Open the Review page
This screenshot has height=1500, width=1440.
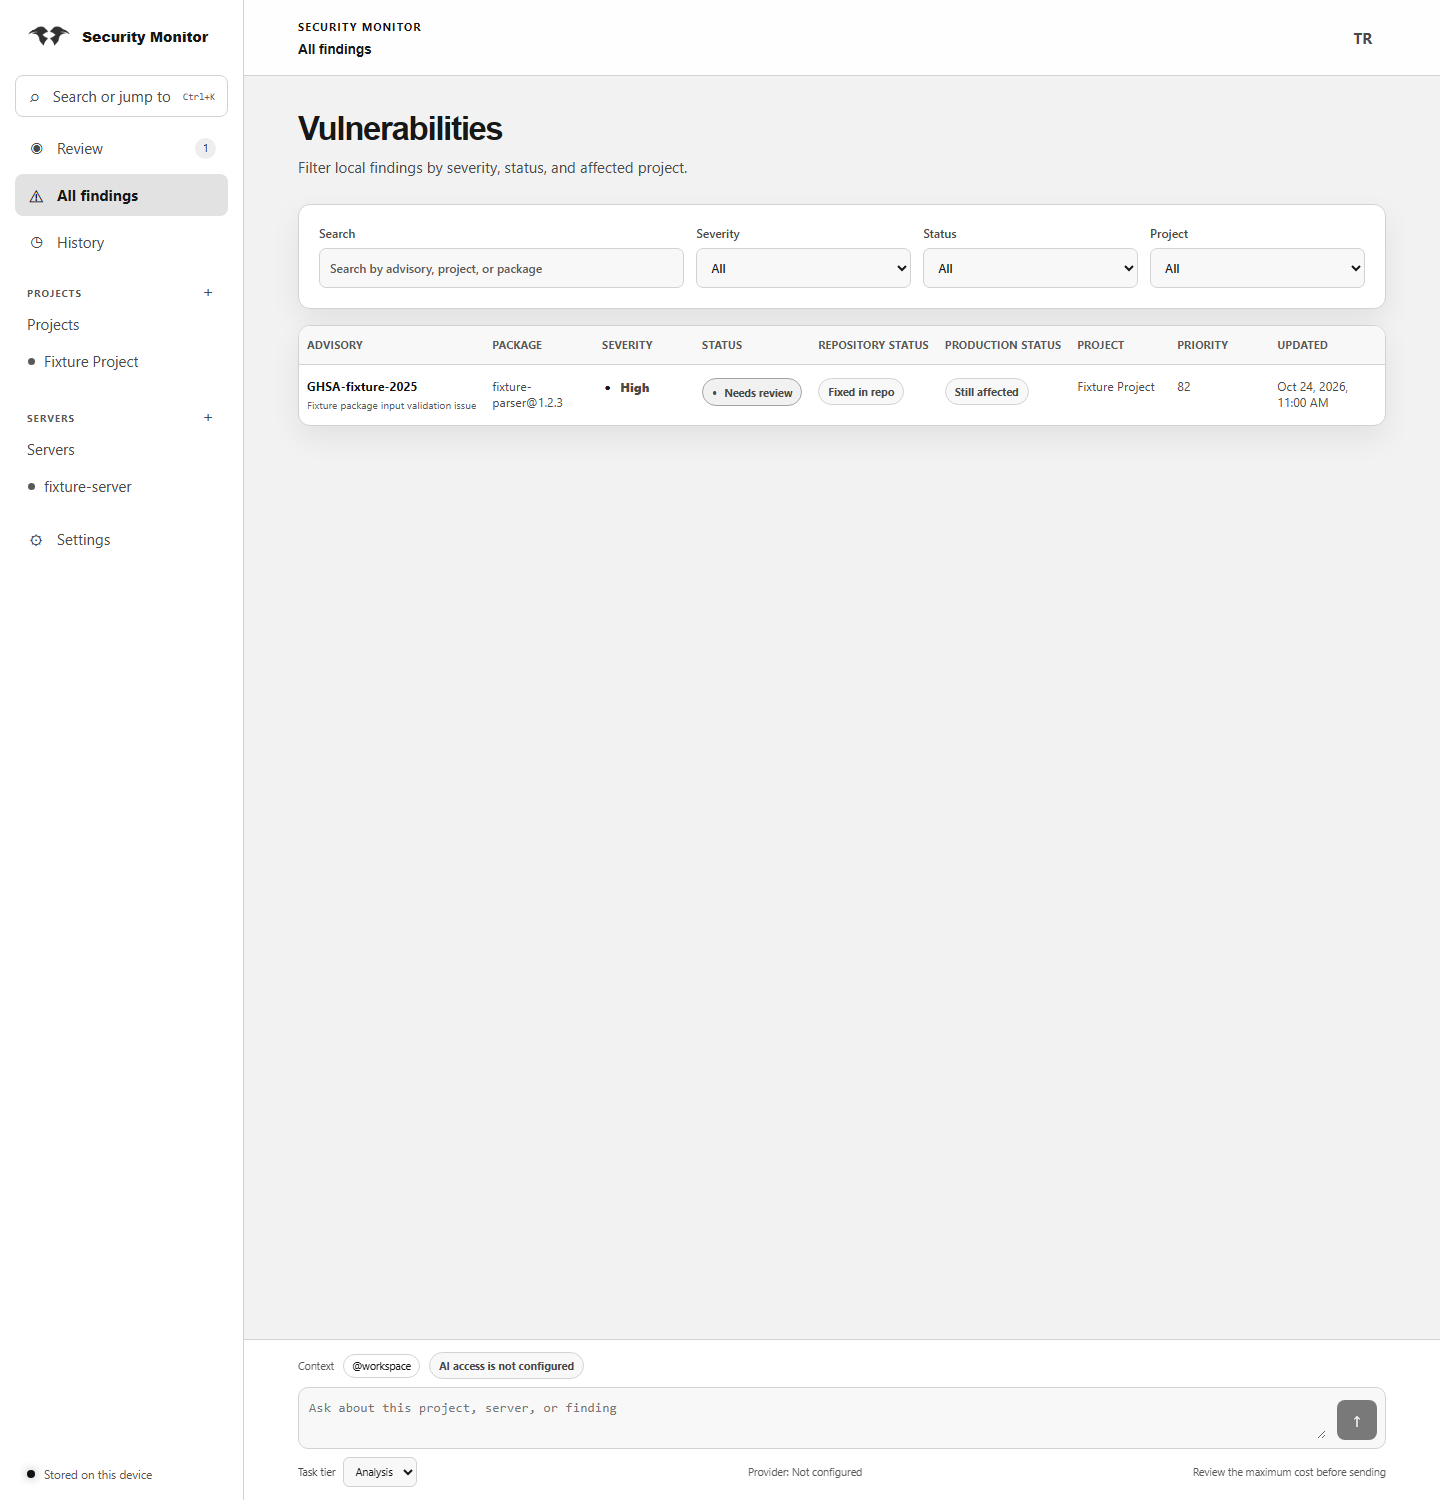[x=121, y=149]
